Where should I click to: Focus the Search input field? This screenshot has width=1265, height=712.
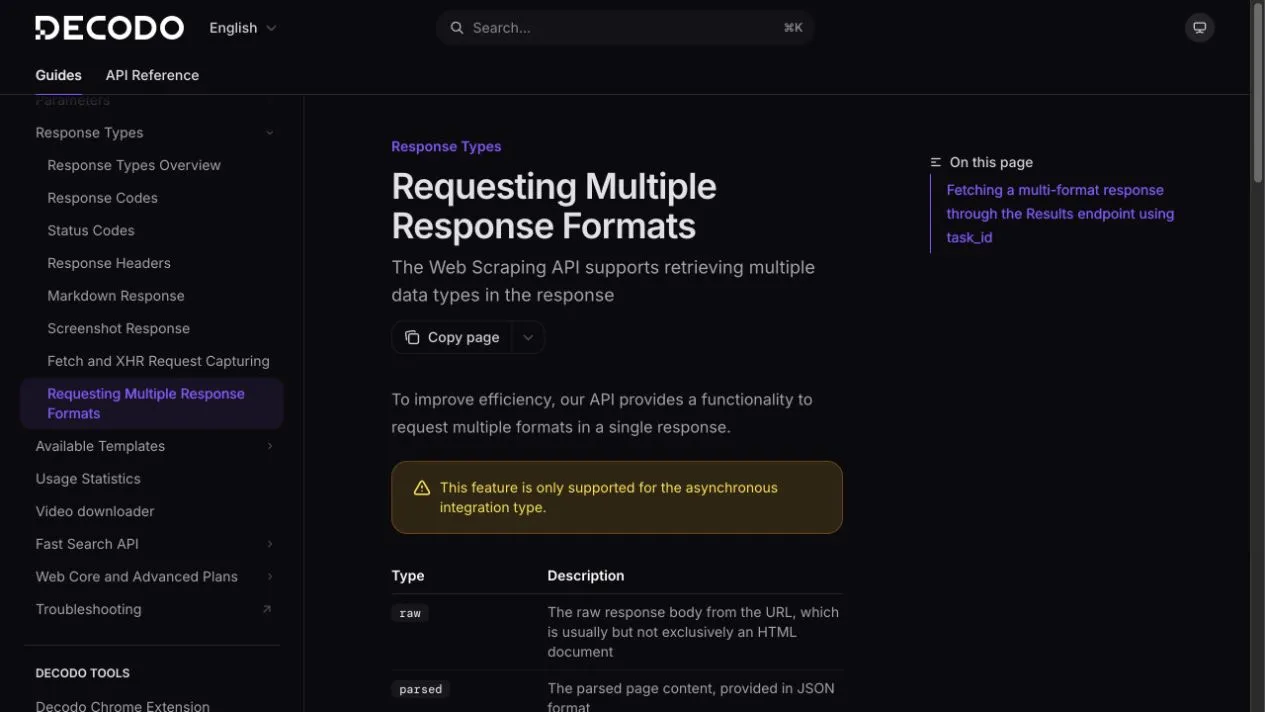pyautogui.click(x=625, y=28)
